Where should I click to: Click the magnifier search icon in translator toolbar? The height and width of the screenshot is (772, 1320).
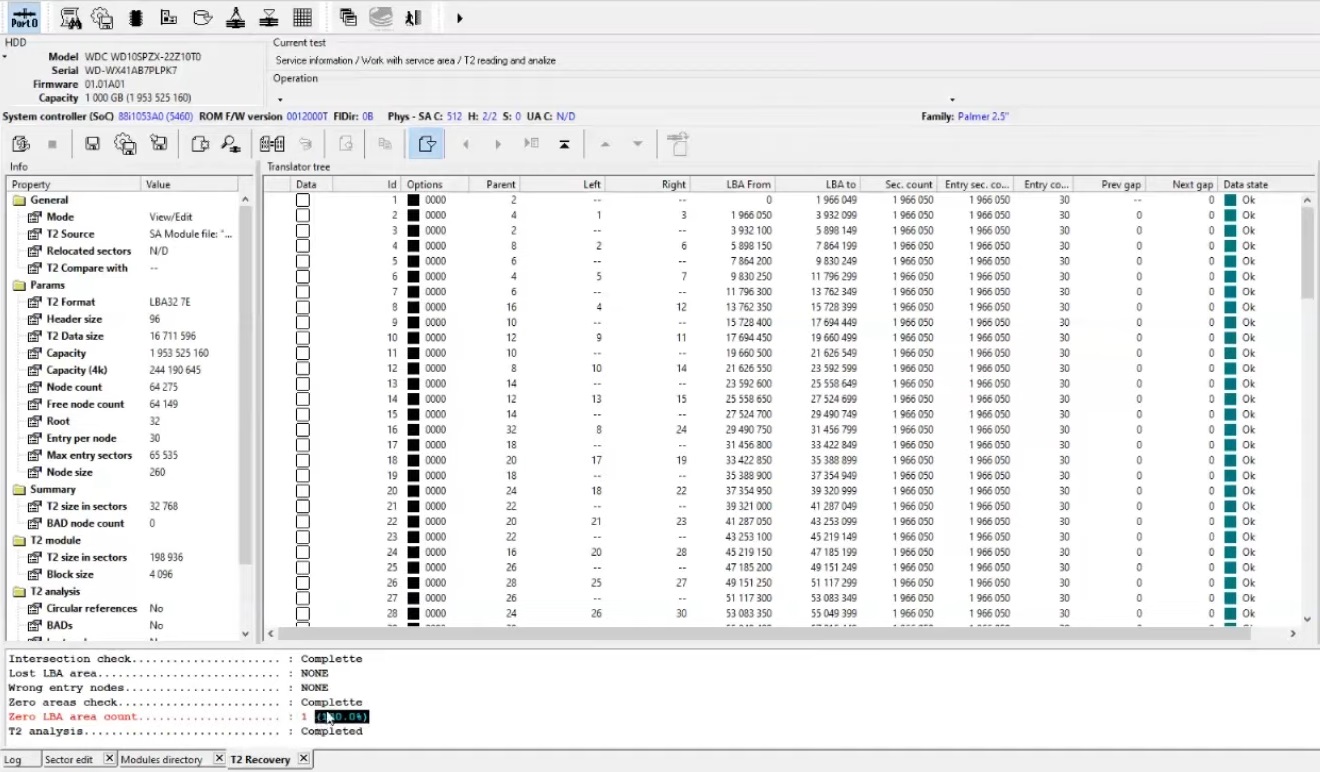pyautogui.click(x=231, y=144)
